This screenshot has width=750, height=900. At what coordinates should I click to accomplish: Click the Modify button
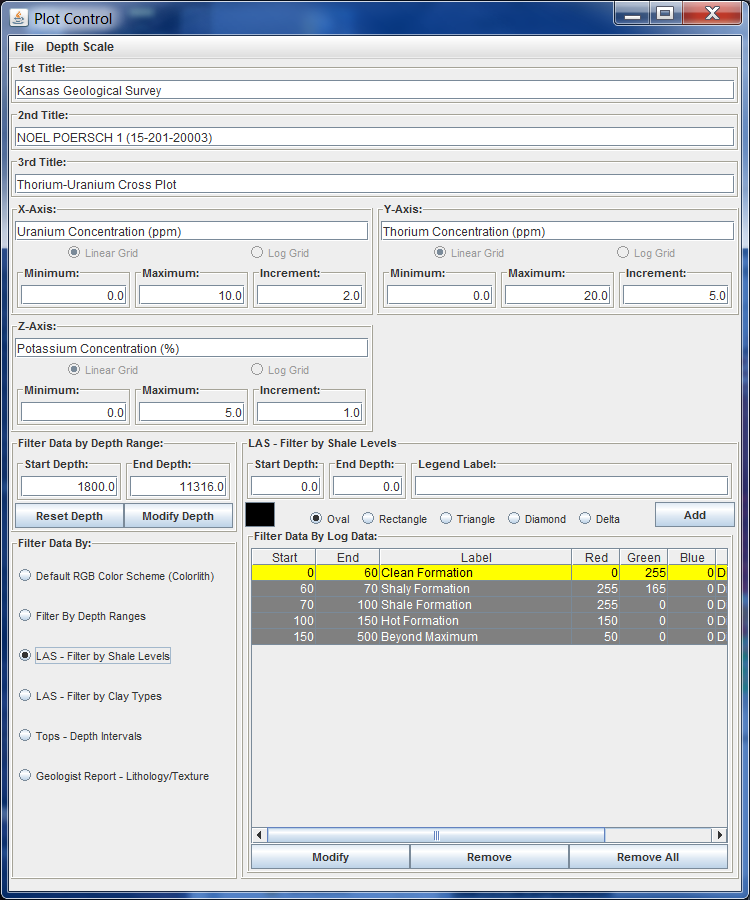[331, 857]
